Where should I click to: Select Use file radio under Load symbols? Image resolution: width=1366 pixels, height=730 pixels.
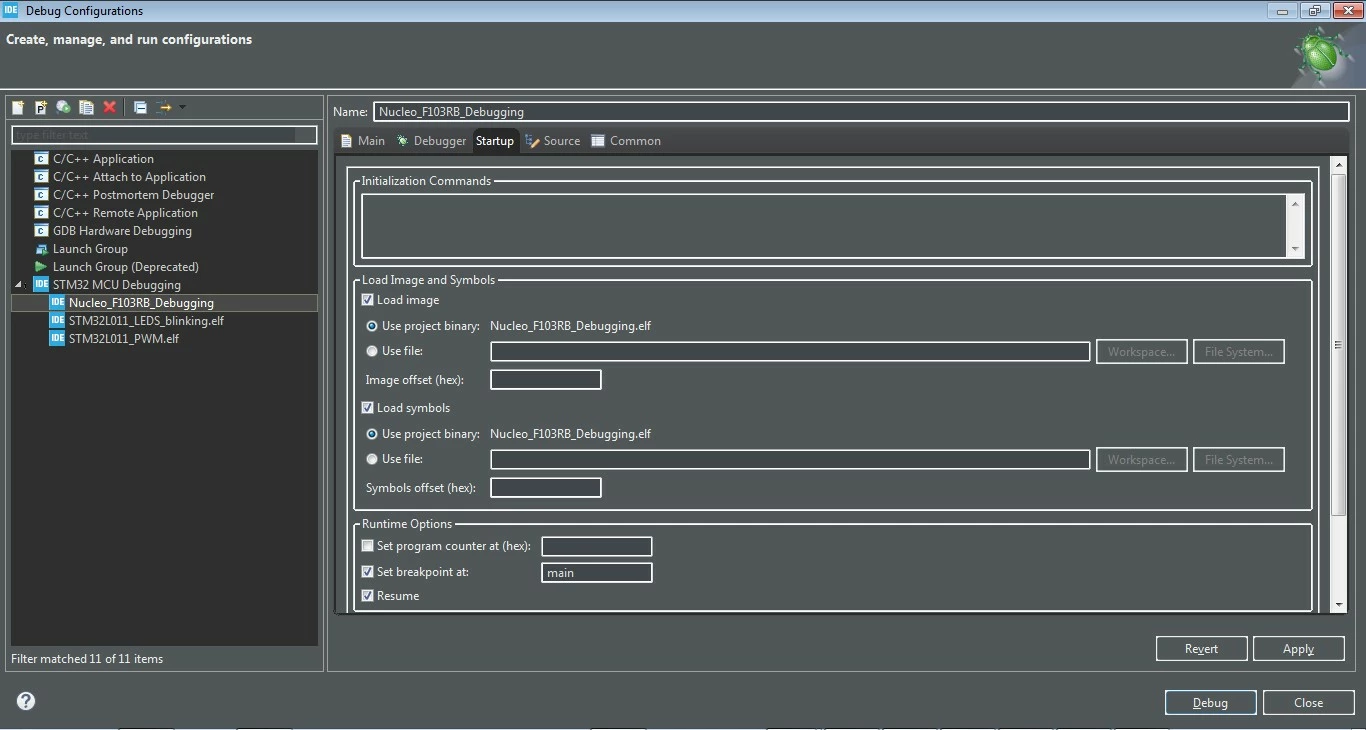coord(372,459)
